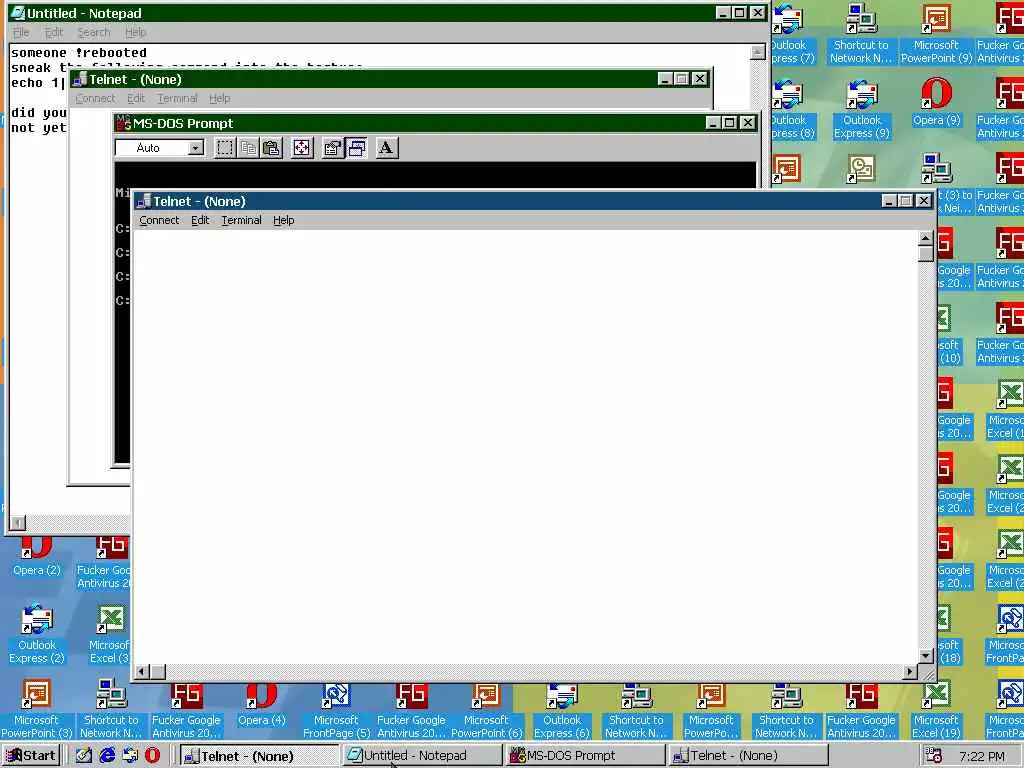Open the Start menu
Screen dimensions: 1024x768
click(x=31, y=756)
